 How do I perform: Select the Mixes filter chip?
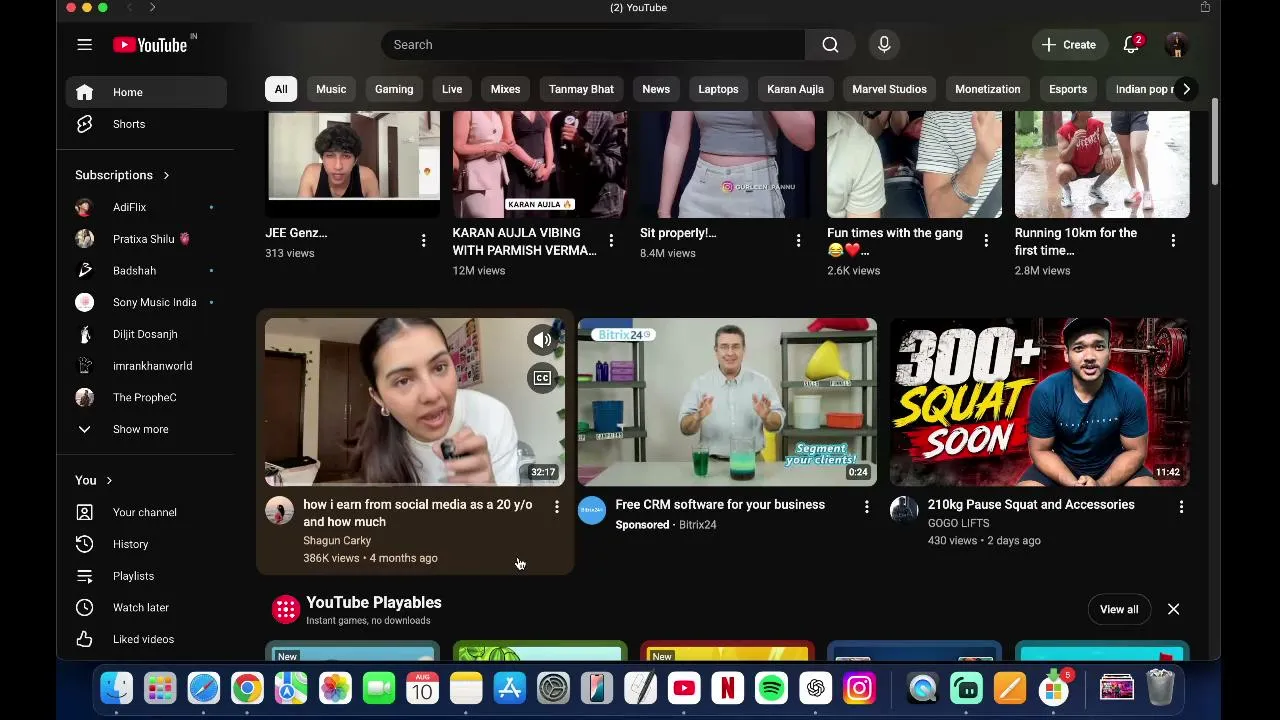click(x=505, y=89)
